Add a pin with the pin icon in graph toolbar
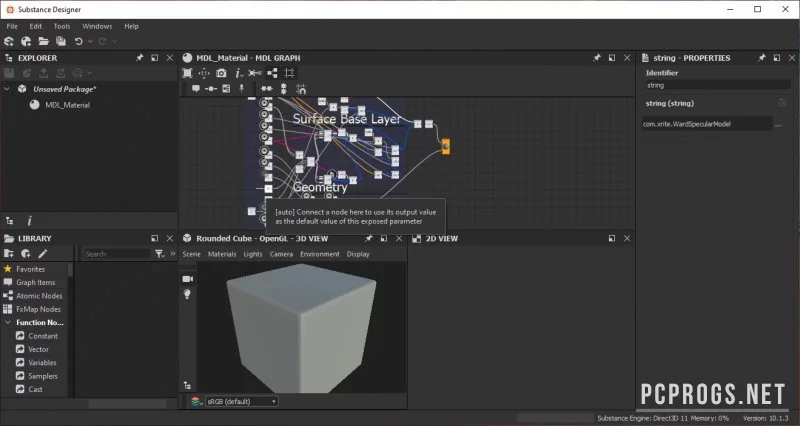 241,89
